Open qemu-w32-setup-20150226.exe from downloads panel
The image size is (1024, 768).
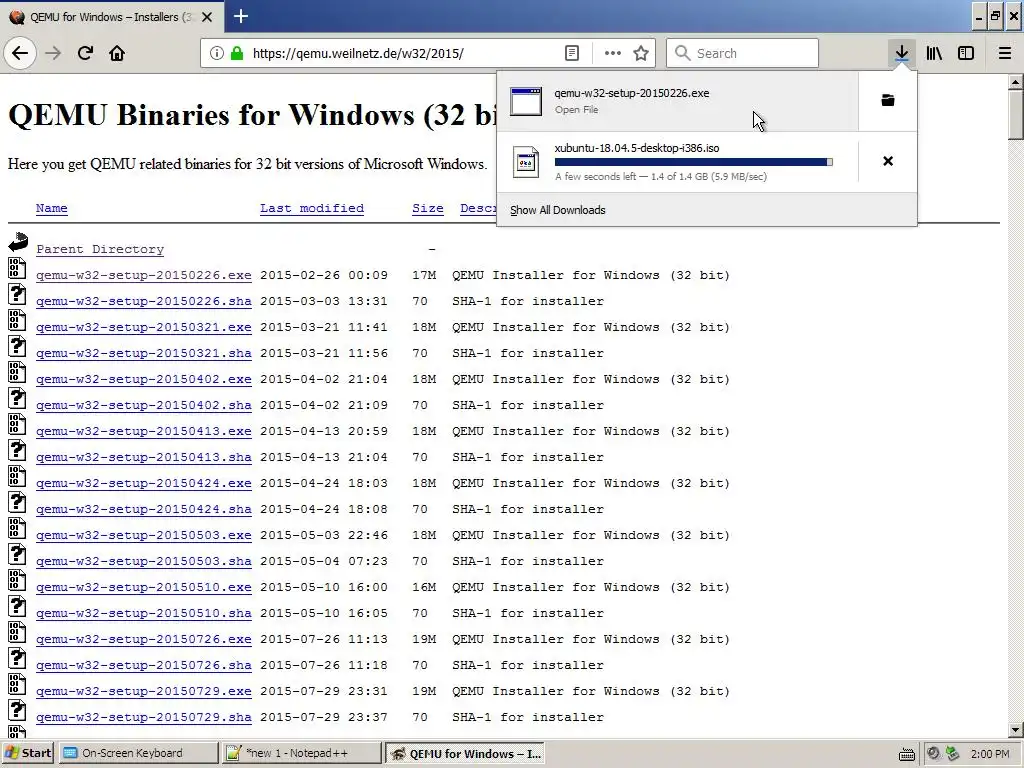click(x=677, y=101)
